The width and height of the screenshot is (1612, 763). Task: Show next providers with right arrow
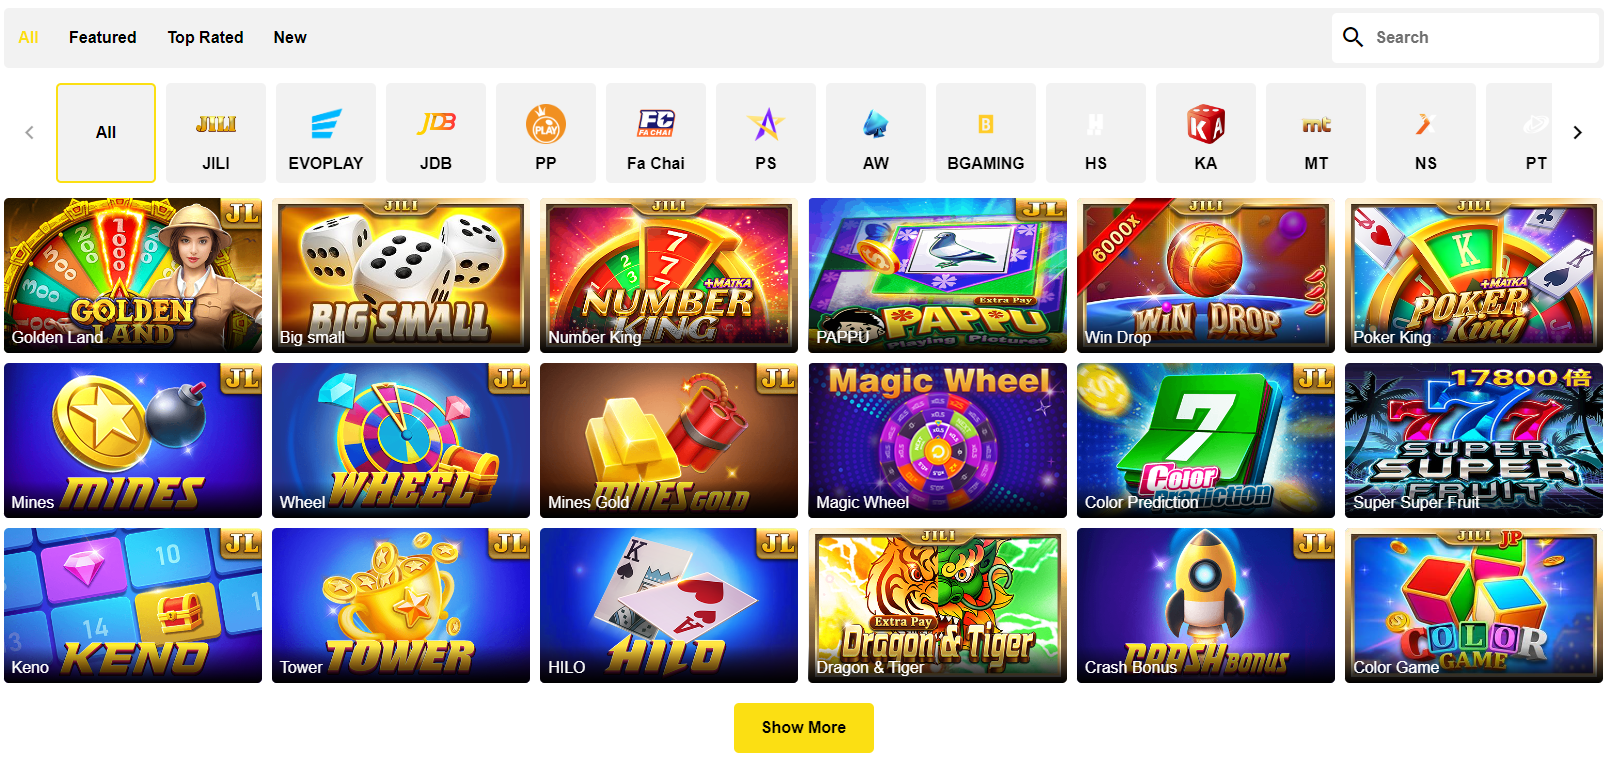1578,132
